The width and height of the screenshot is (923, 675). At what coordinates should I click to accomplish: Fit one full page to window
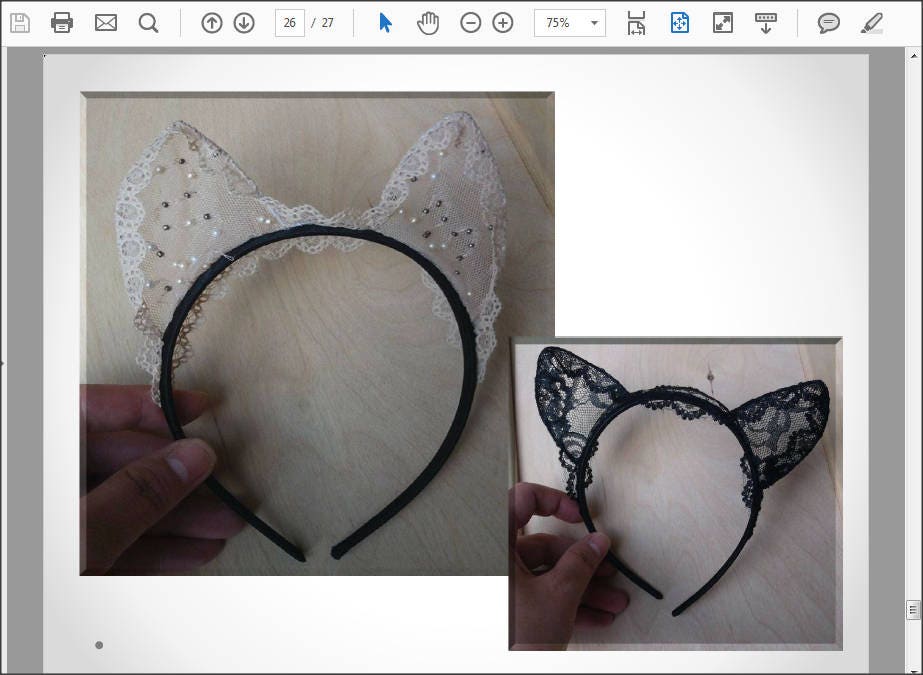tap(679, 22)
